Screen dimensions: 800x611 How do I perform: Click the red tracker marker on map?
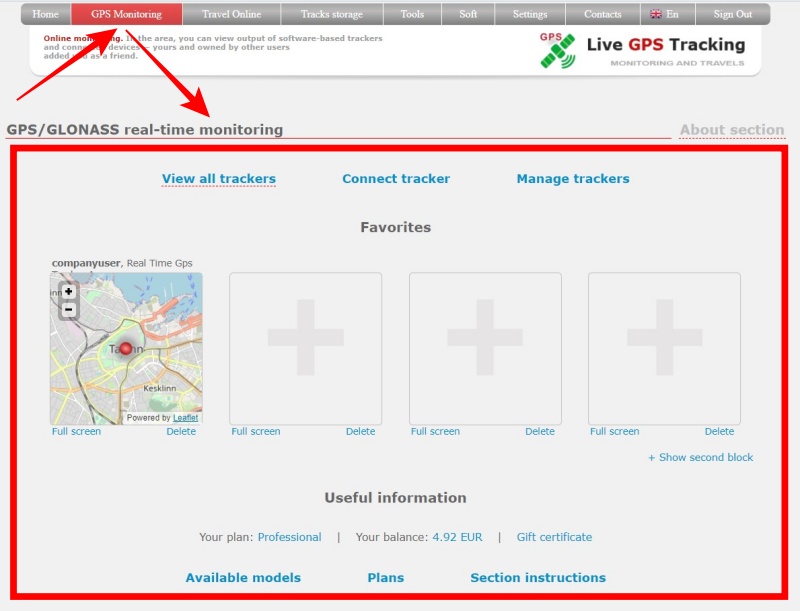[x=126, y=349]
